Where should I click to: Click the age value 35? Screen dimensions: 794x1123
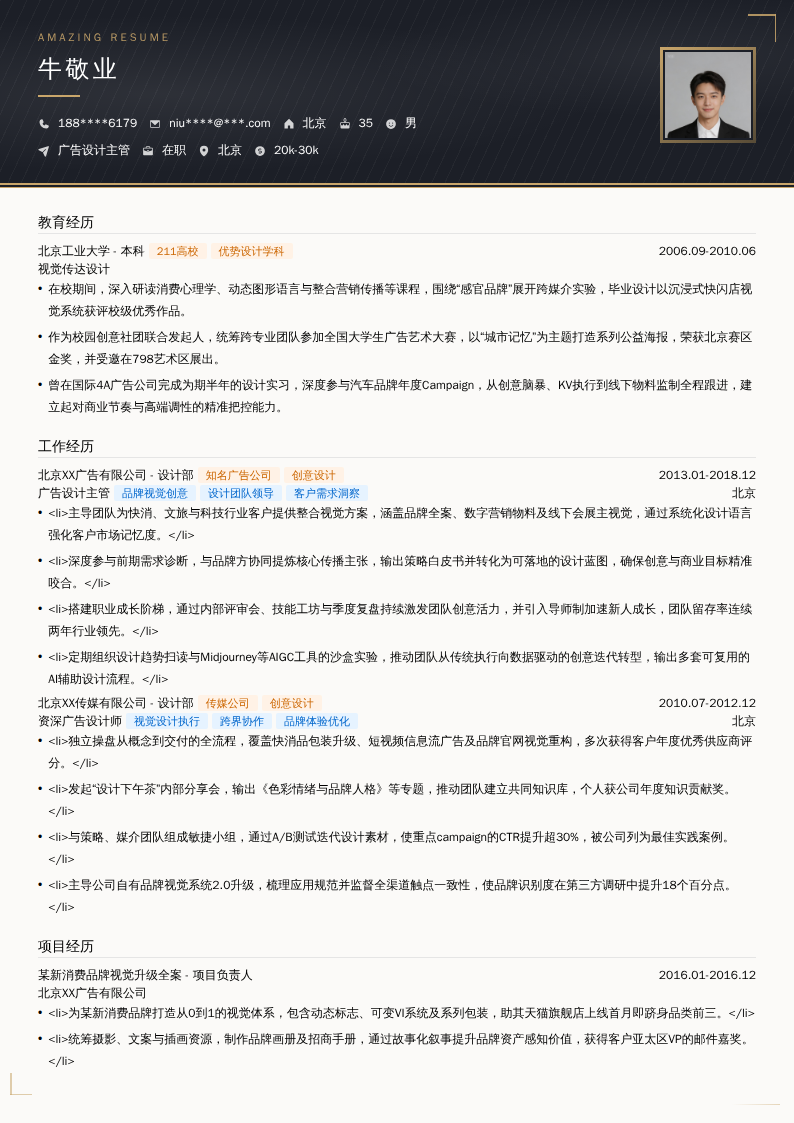coord(366,123)
